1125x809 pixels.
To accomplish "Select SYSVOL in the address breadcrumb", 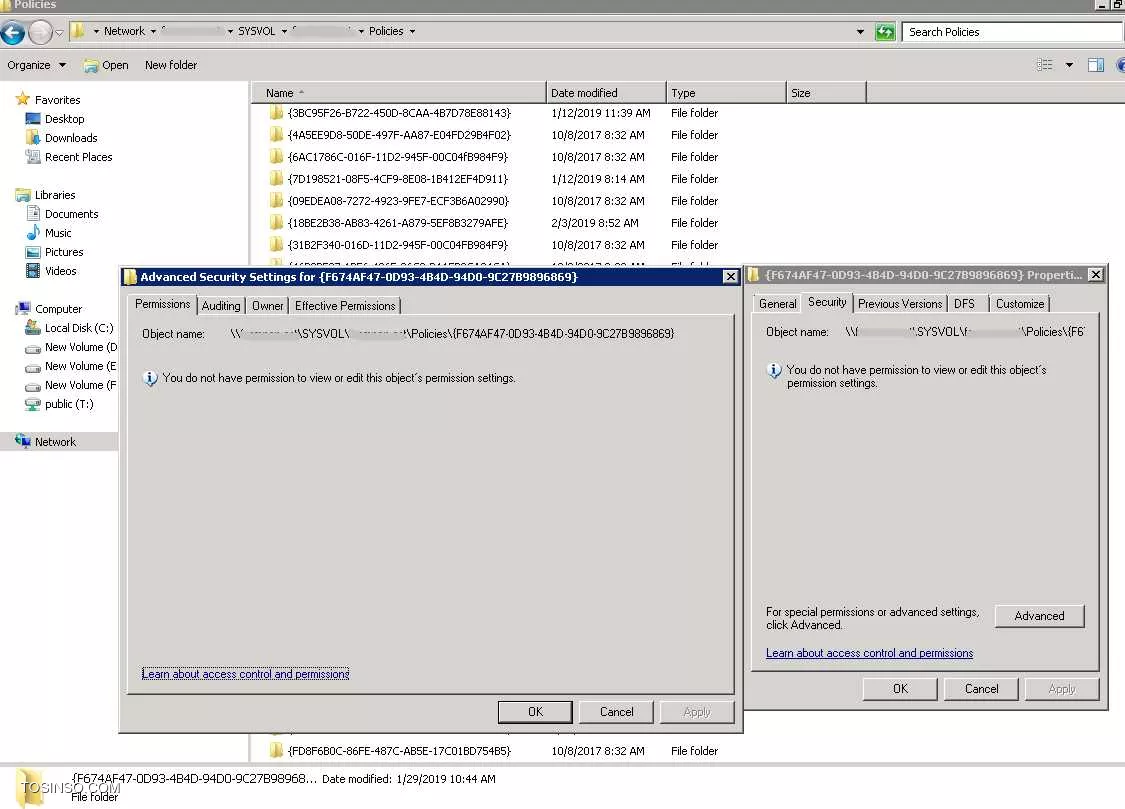I will point(257,32).
